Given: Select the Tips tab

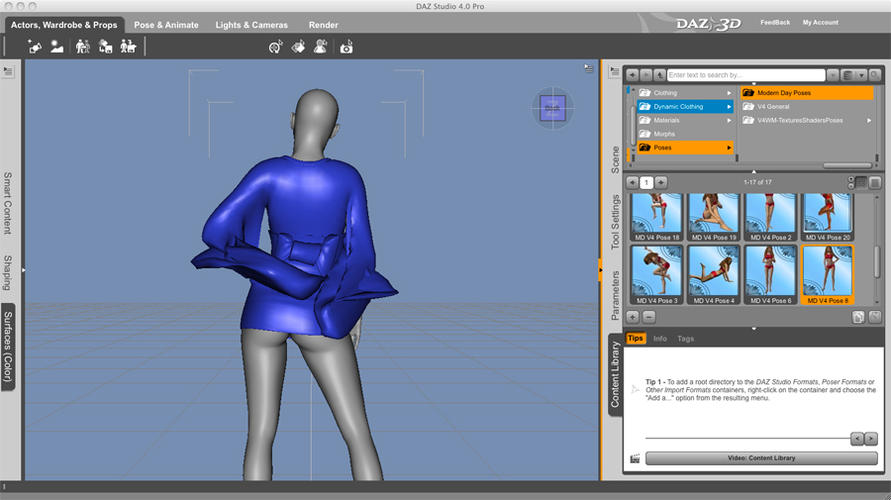Looking at the screenshot, I should point(635,338).
